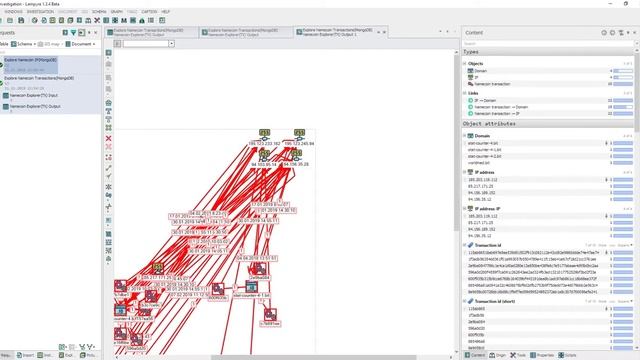The height and width of the screenshot is (360, 640).
Task: Click the first circle icon in Content header
Action: coord(604,33)
